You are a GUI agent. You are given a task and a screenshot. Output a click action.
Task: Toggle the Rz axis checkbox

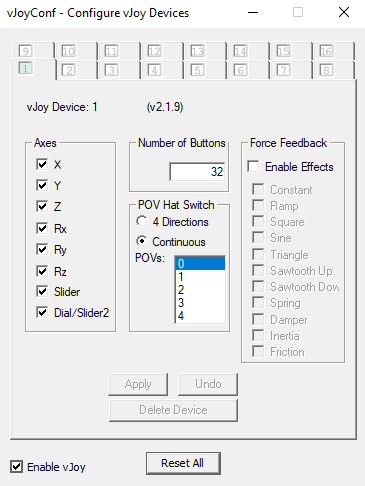tap(42, 271)
